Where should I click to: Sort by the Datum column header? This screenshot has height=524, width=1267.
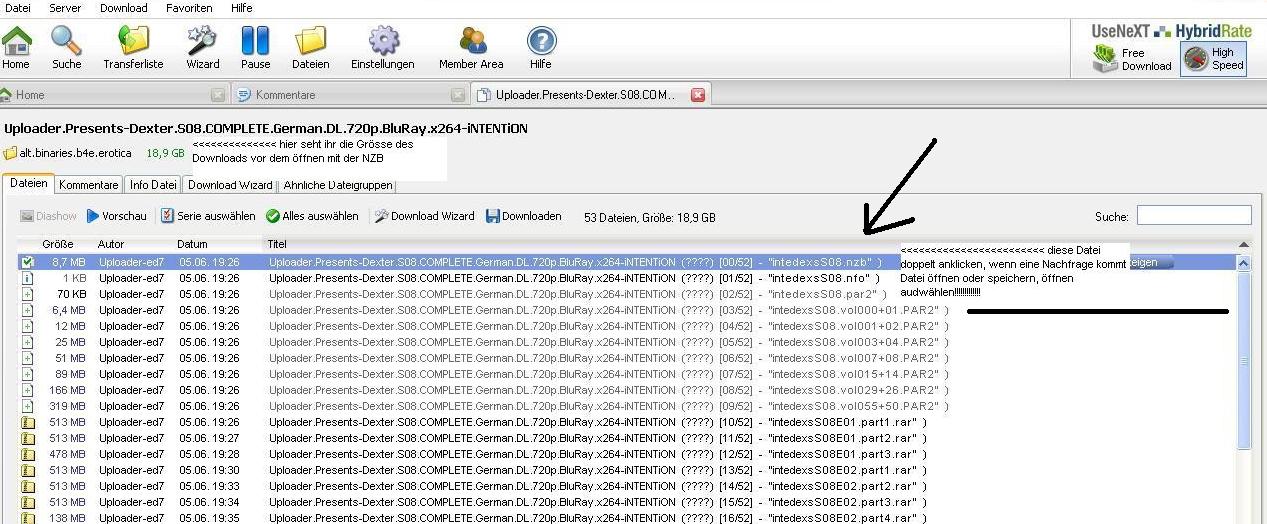(192, 244)
